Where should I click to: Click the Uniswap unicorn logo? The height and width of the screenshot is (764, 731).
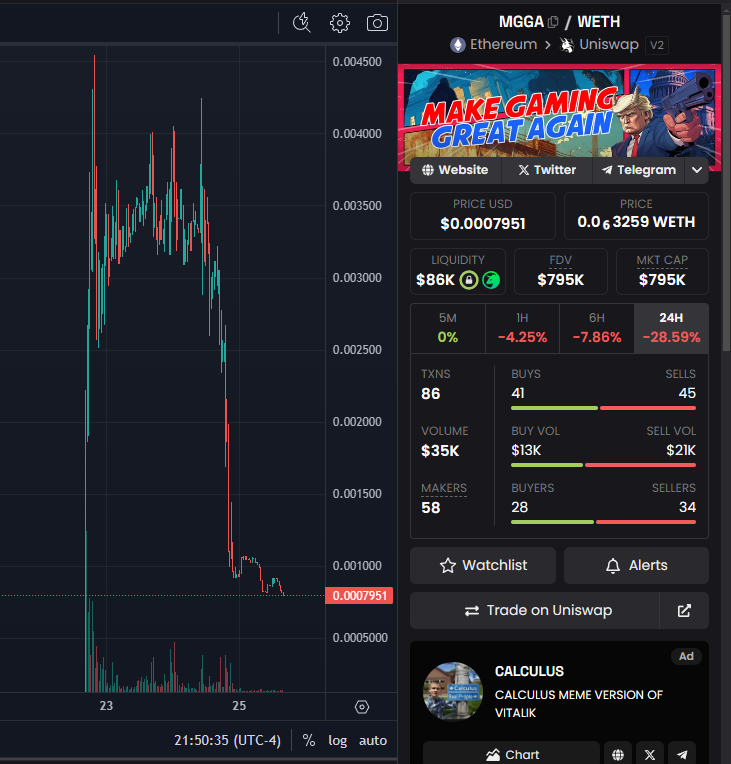pyautogui.click(x=566, y=45)
